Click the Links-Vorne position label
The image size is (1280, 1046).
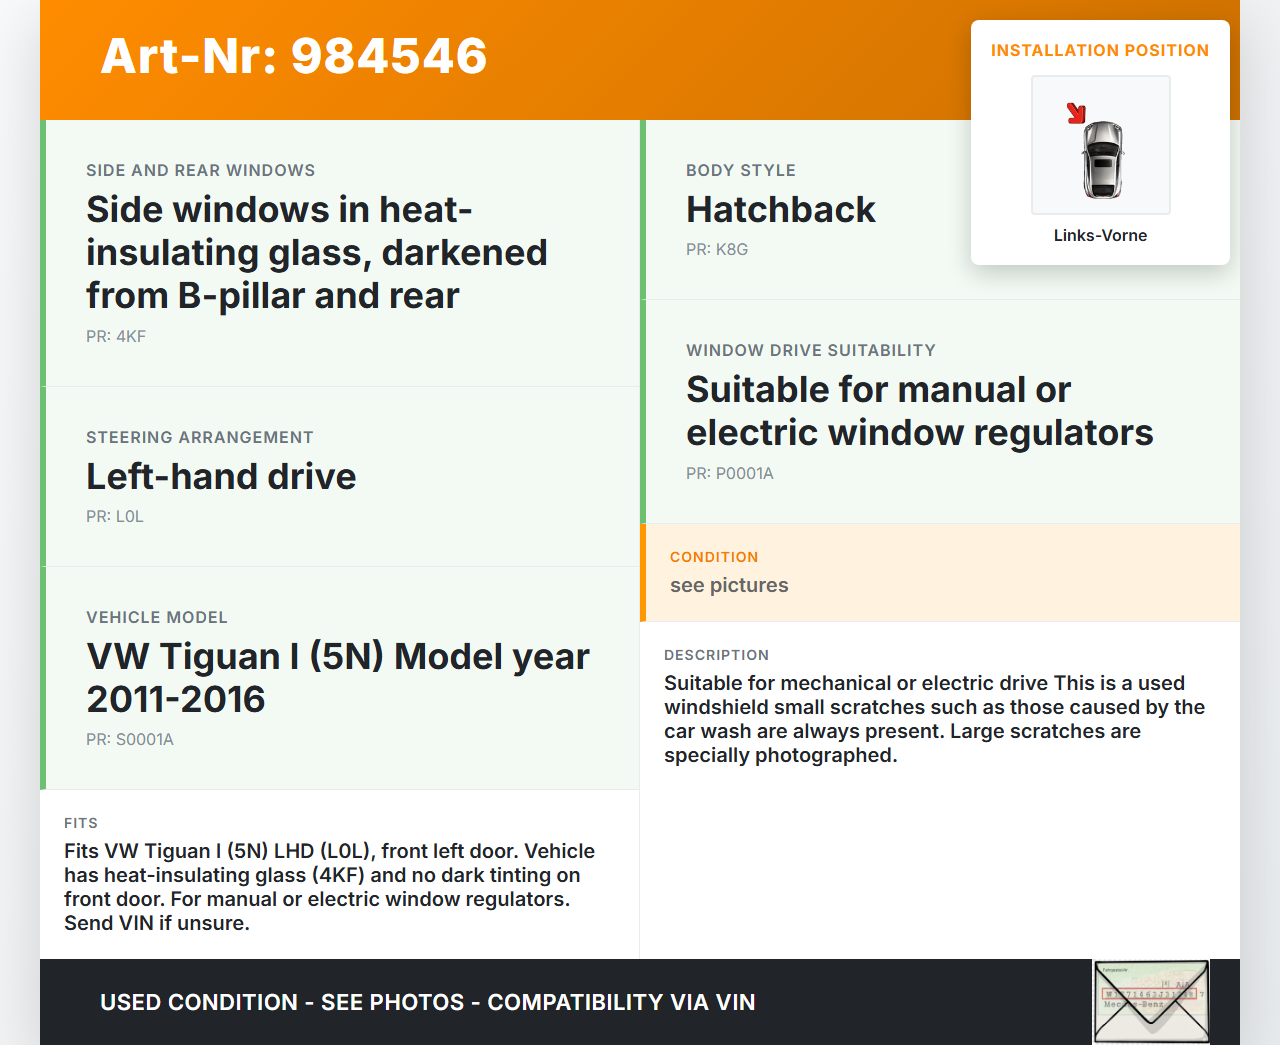pos(1100,235)
